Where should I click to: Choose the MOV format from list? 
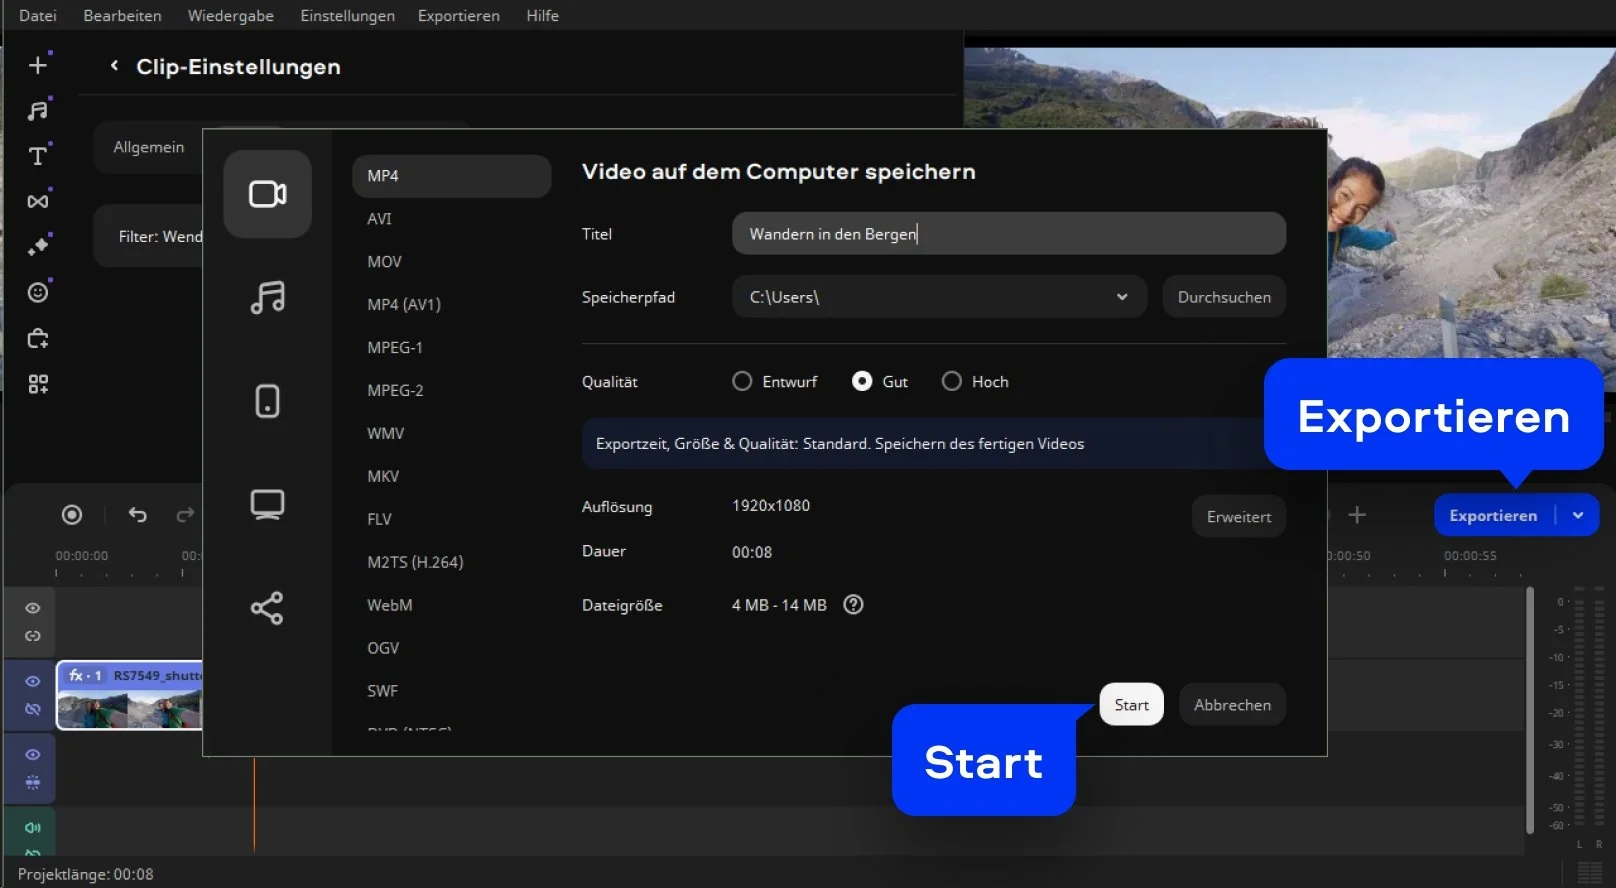click(384, 262)
